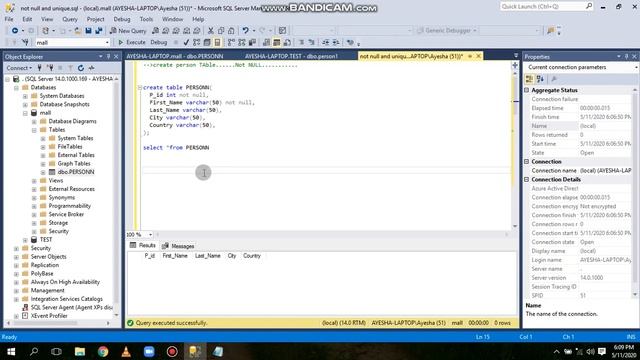Viewport: 640px width, 360px height.
Task: Collapse the Aggregate Status section in Properties
Action: [527, 90]
